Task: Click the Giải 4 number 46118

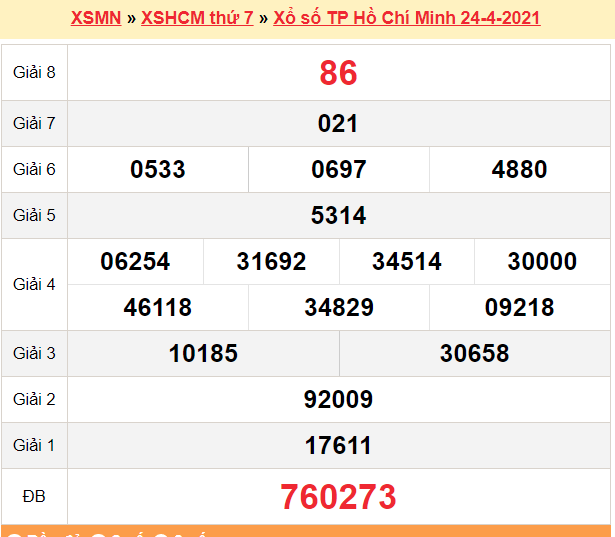Action: point(158,307)
